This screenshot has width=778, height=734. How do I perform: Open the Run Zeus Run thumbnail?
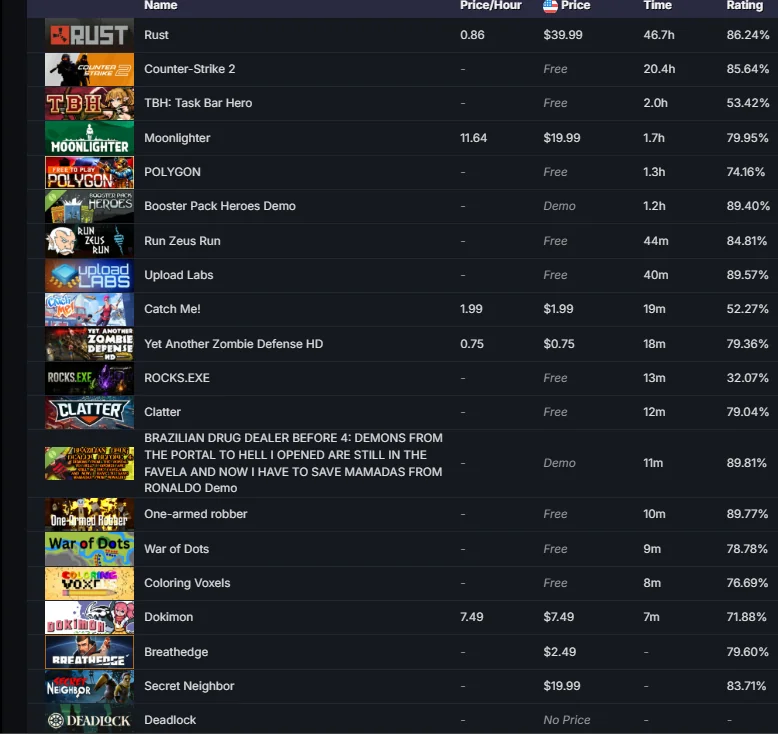pyautogui.click(x=89, y=241)
